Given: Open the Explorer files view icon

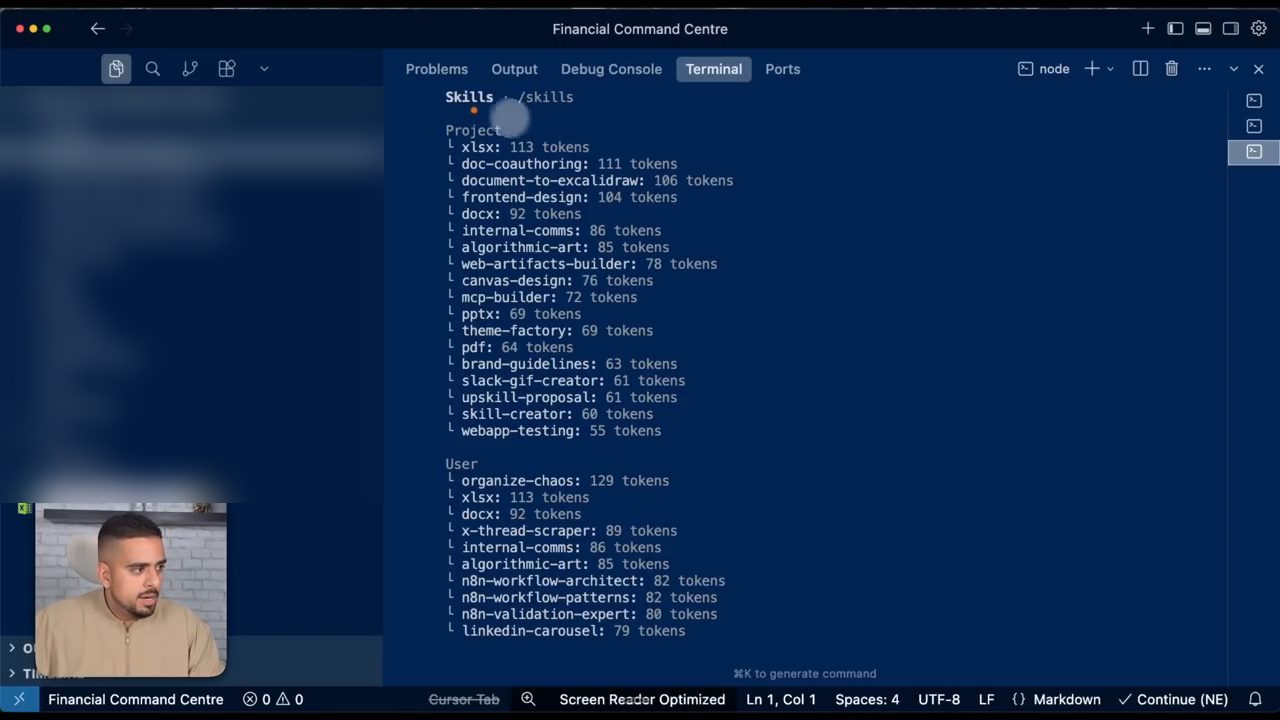Looking at the screenshot, I should [116, 69].
